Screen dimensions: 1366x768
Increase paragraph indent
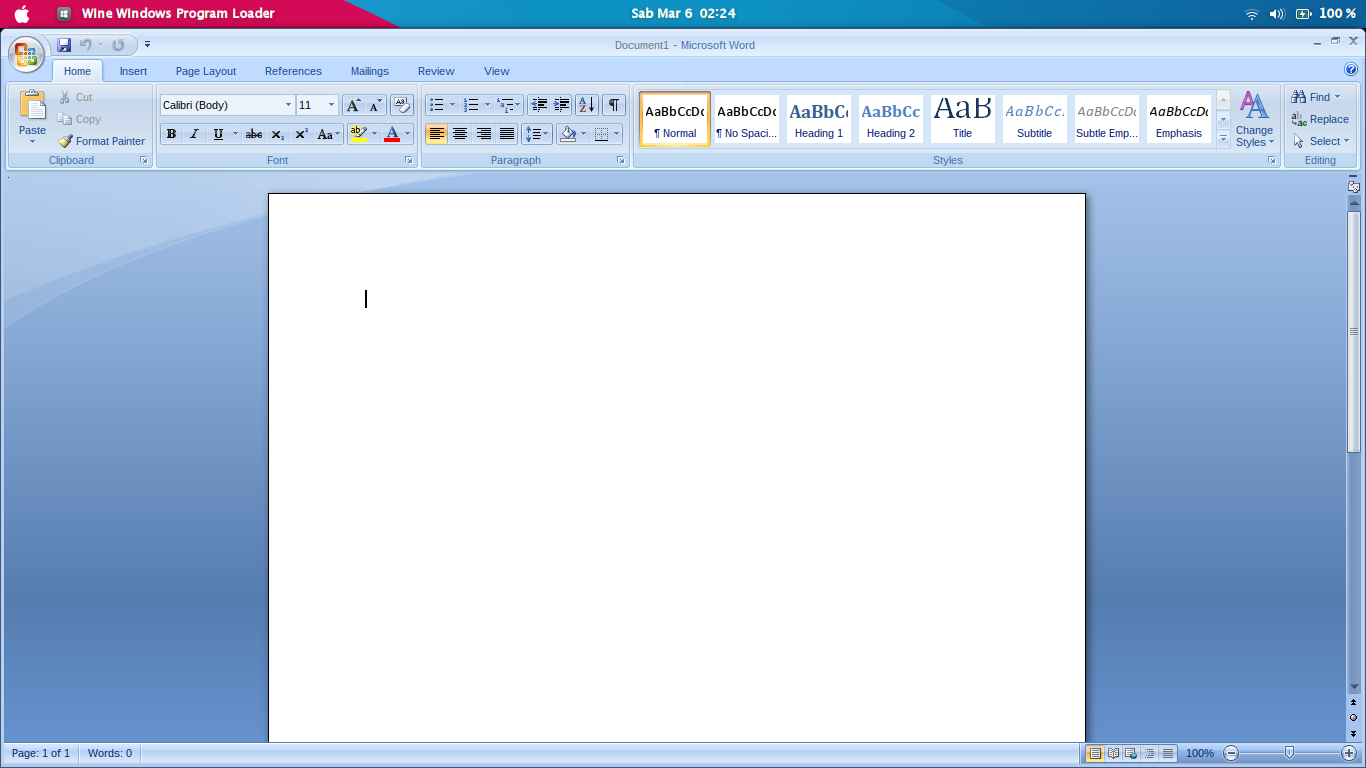click(562, 105)
